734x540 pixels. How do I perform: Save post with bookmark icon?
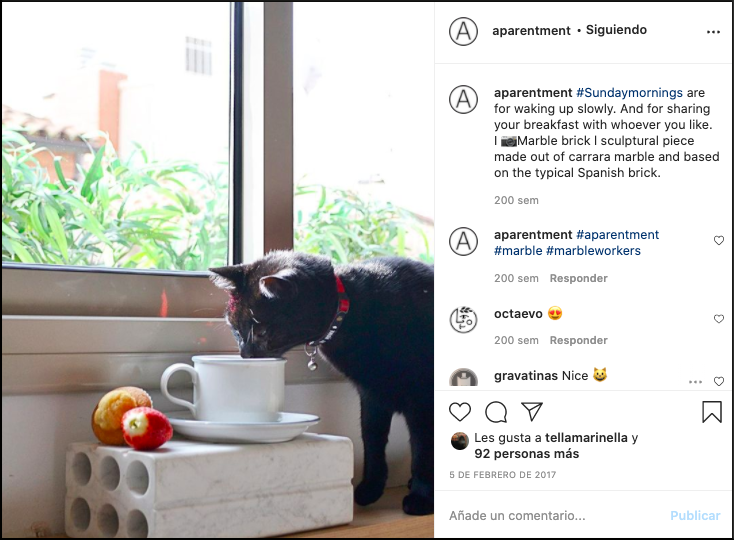pos(712,412)
